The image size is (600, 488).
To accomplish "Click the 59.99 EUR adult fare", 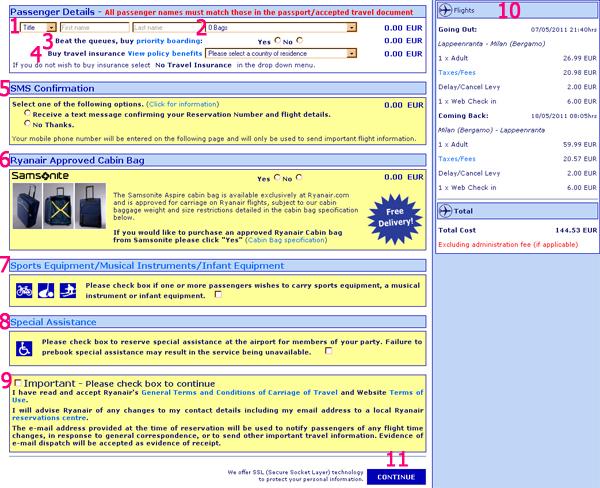I will click(x=580, y=144).
